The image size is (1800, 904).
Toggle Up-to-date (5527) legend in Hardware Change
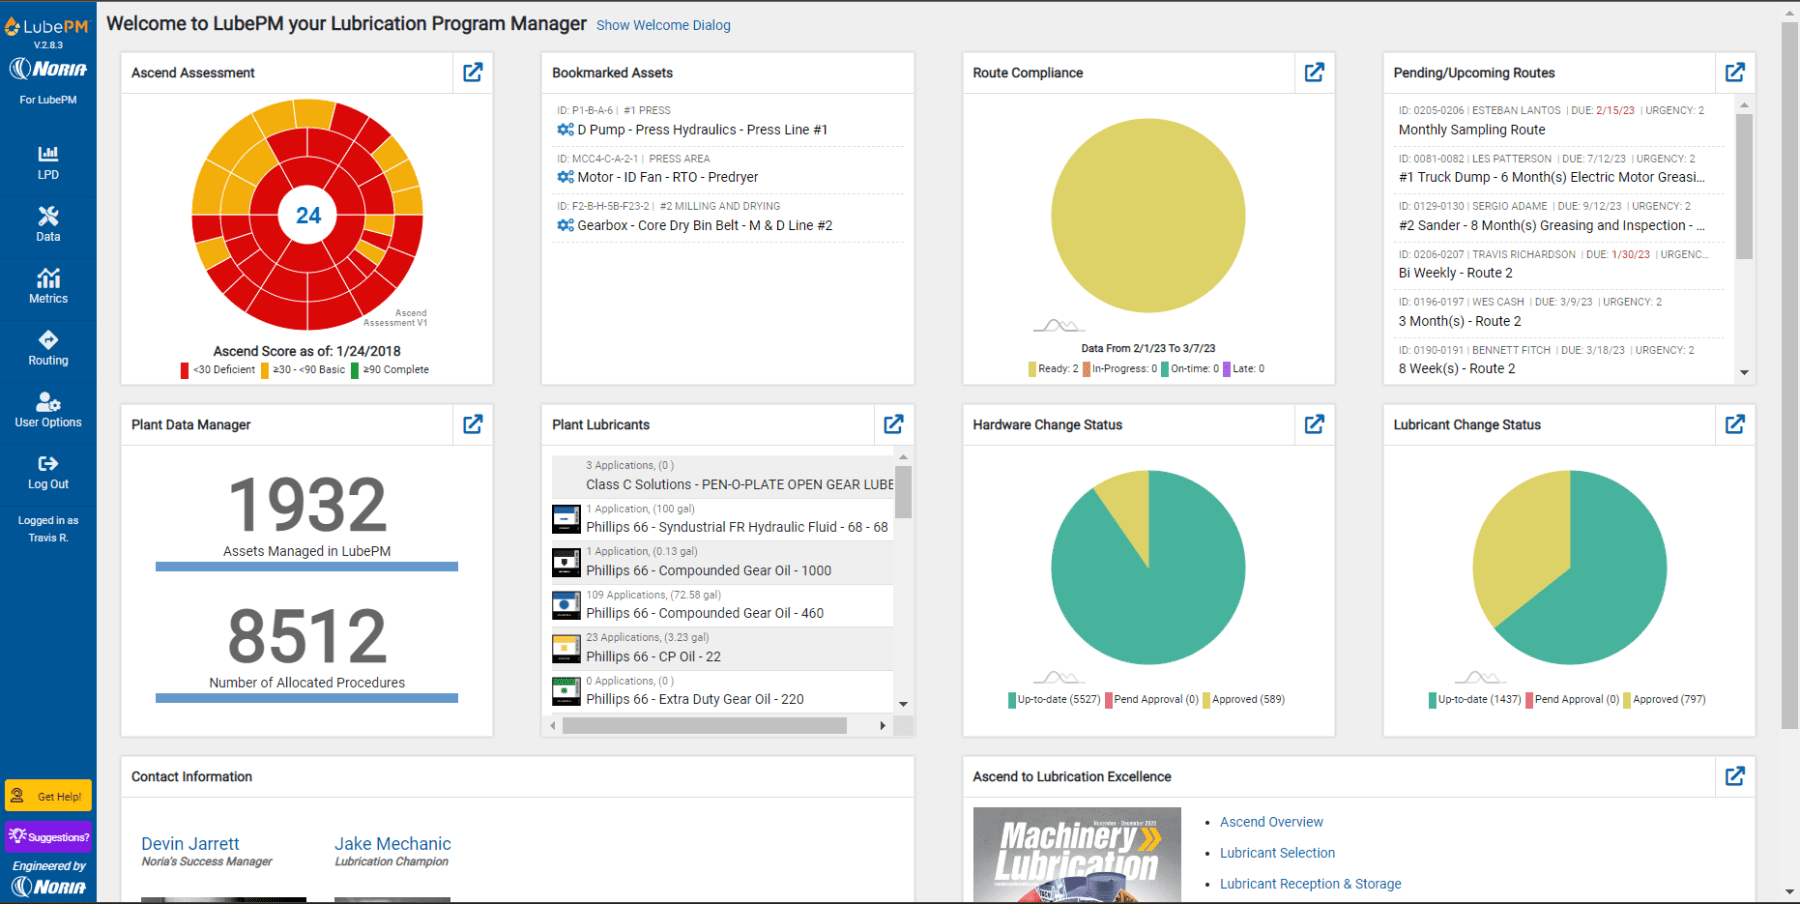1054,700
